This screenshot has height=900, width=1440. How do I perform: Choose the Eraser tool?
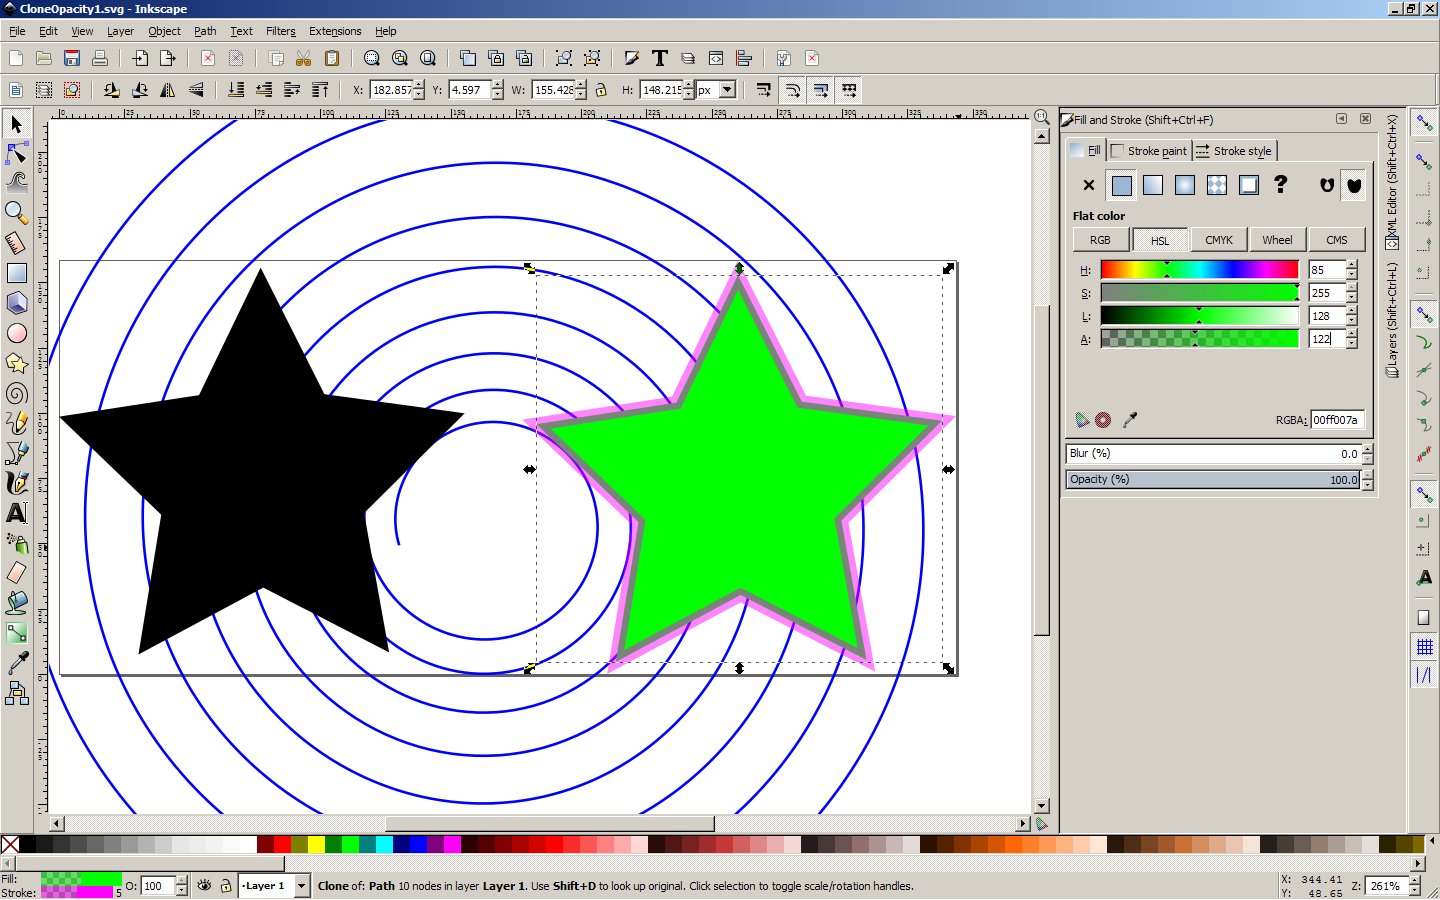point(17,573)
